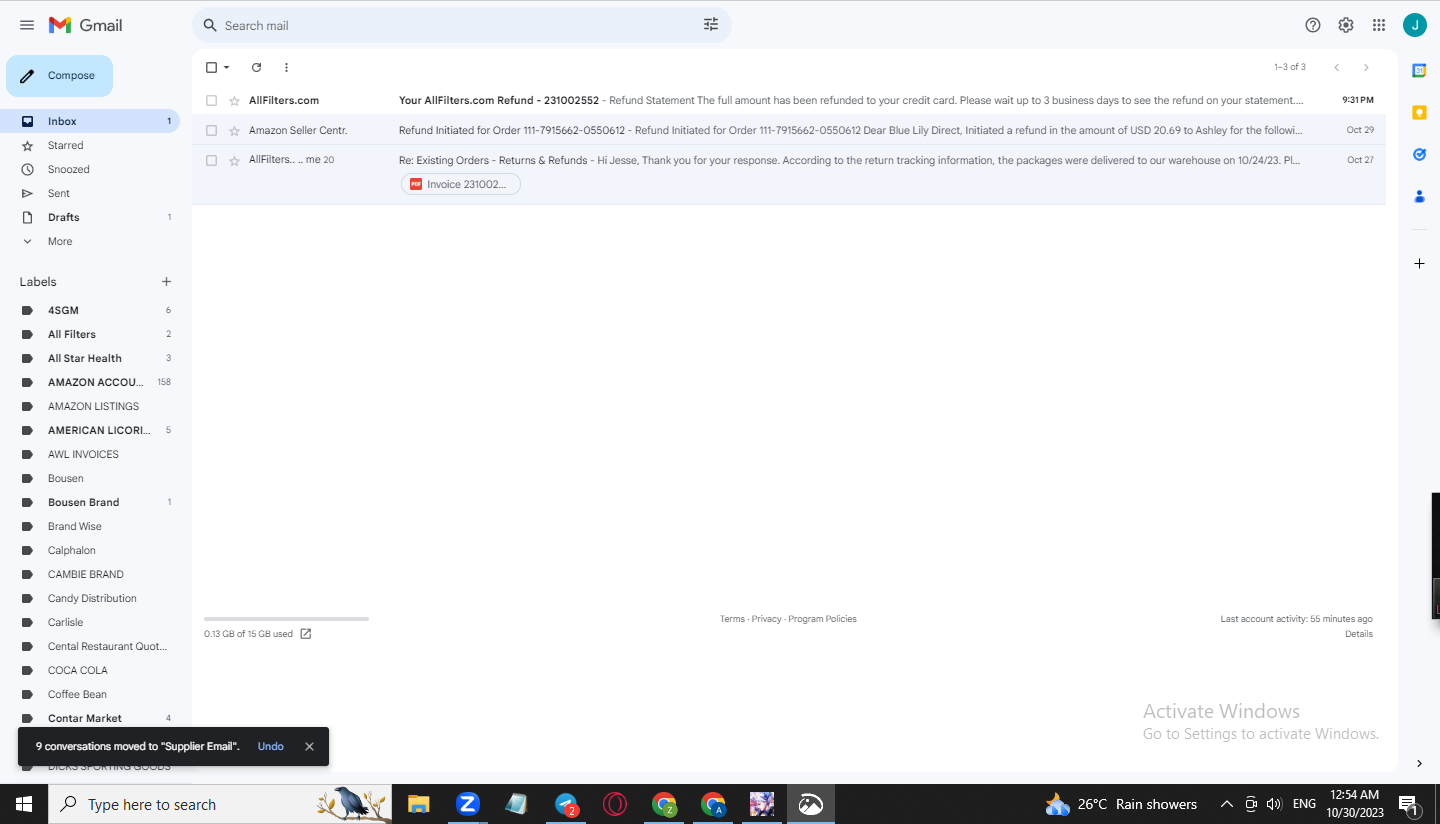Open Opera browser in taskbar
The width and height of the screenshot is (1440, 824).
[x=615, y=804]
